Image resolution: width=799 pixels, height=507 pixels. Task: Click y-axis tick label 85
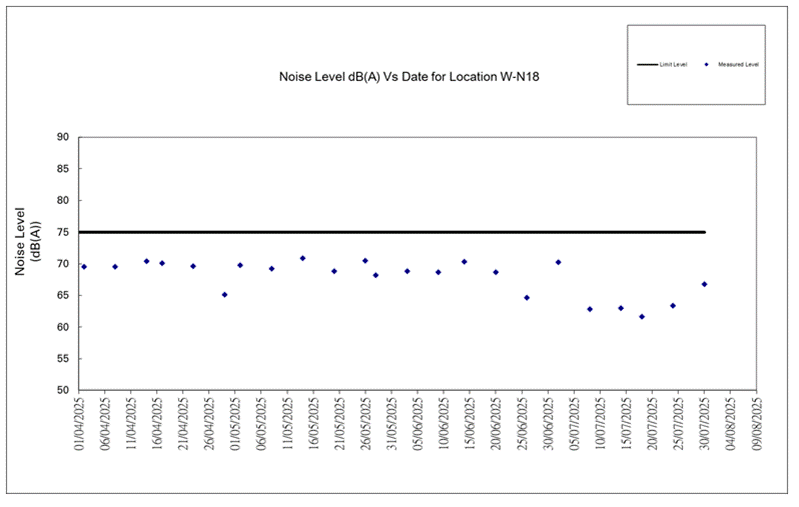[63, 169]
